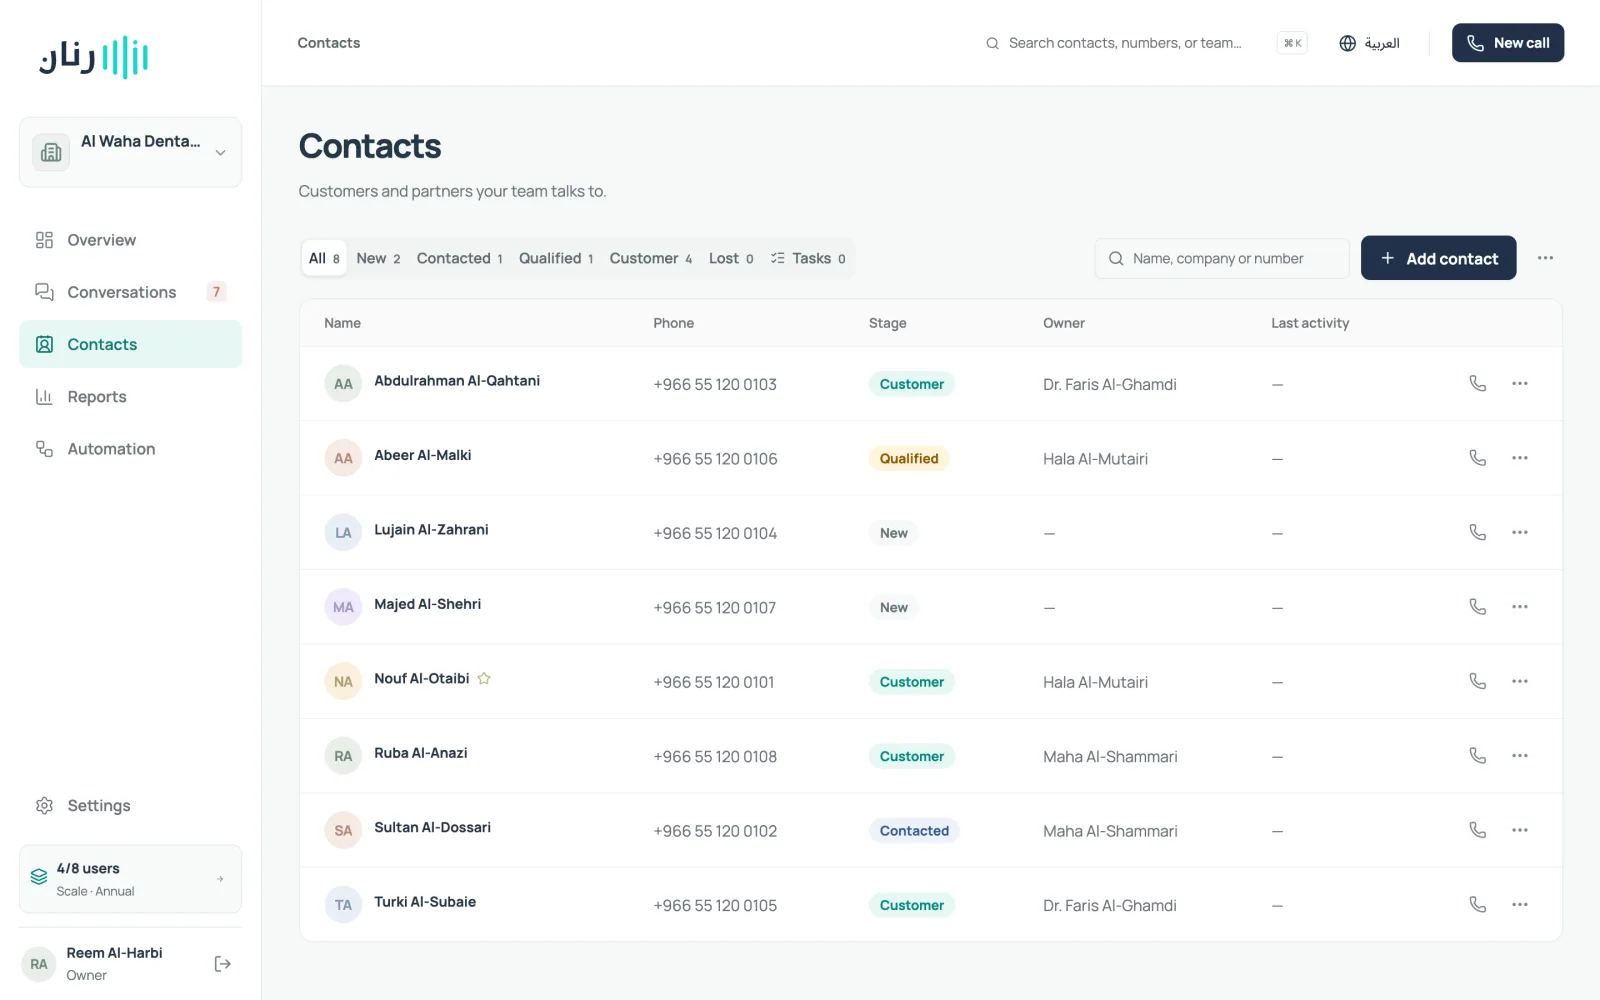Image resolution: width=1600 pixels, height=1000 pixels.
Task: Click the global search contacts field
Action: coord(1145,43)
